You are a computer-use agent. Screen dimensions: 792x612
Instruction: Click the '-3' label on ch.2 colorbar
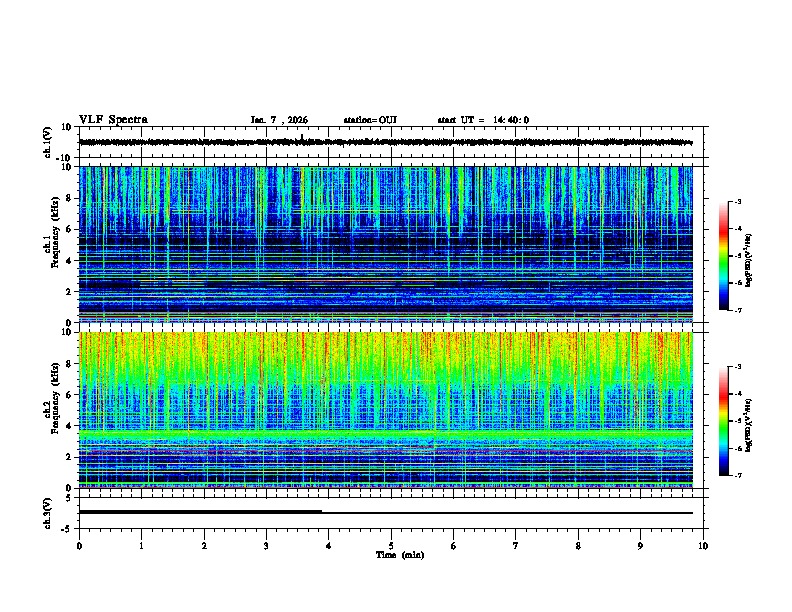click(738, 367)
